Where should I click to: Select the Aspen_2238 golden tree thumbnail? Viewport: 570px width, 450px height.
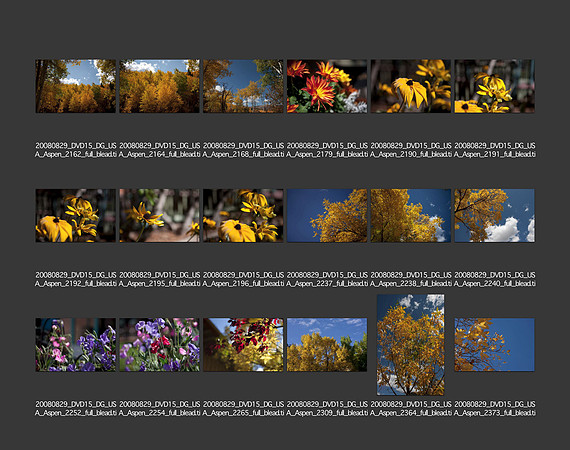pyautogui.click(x=411, y=216)
